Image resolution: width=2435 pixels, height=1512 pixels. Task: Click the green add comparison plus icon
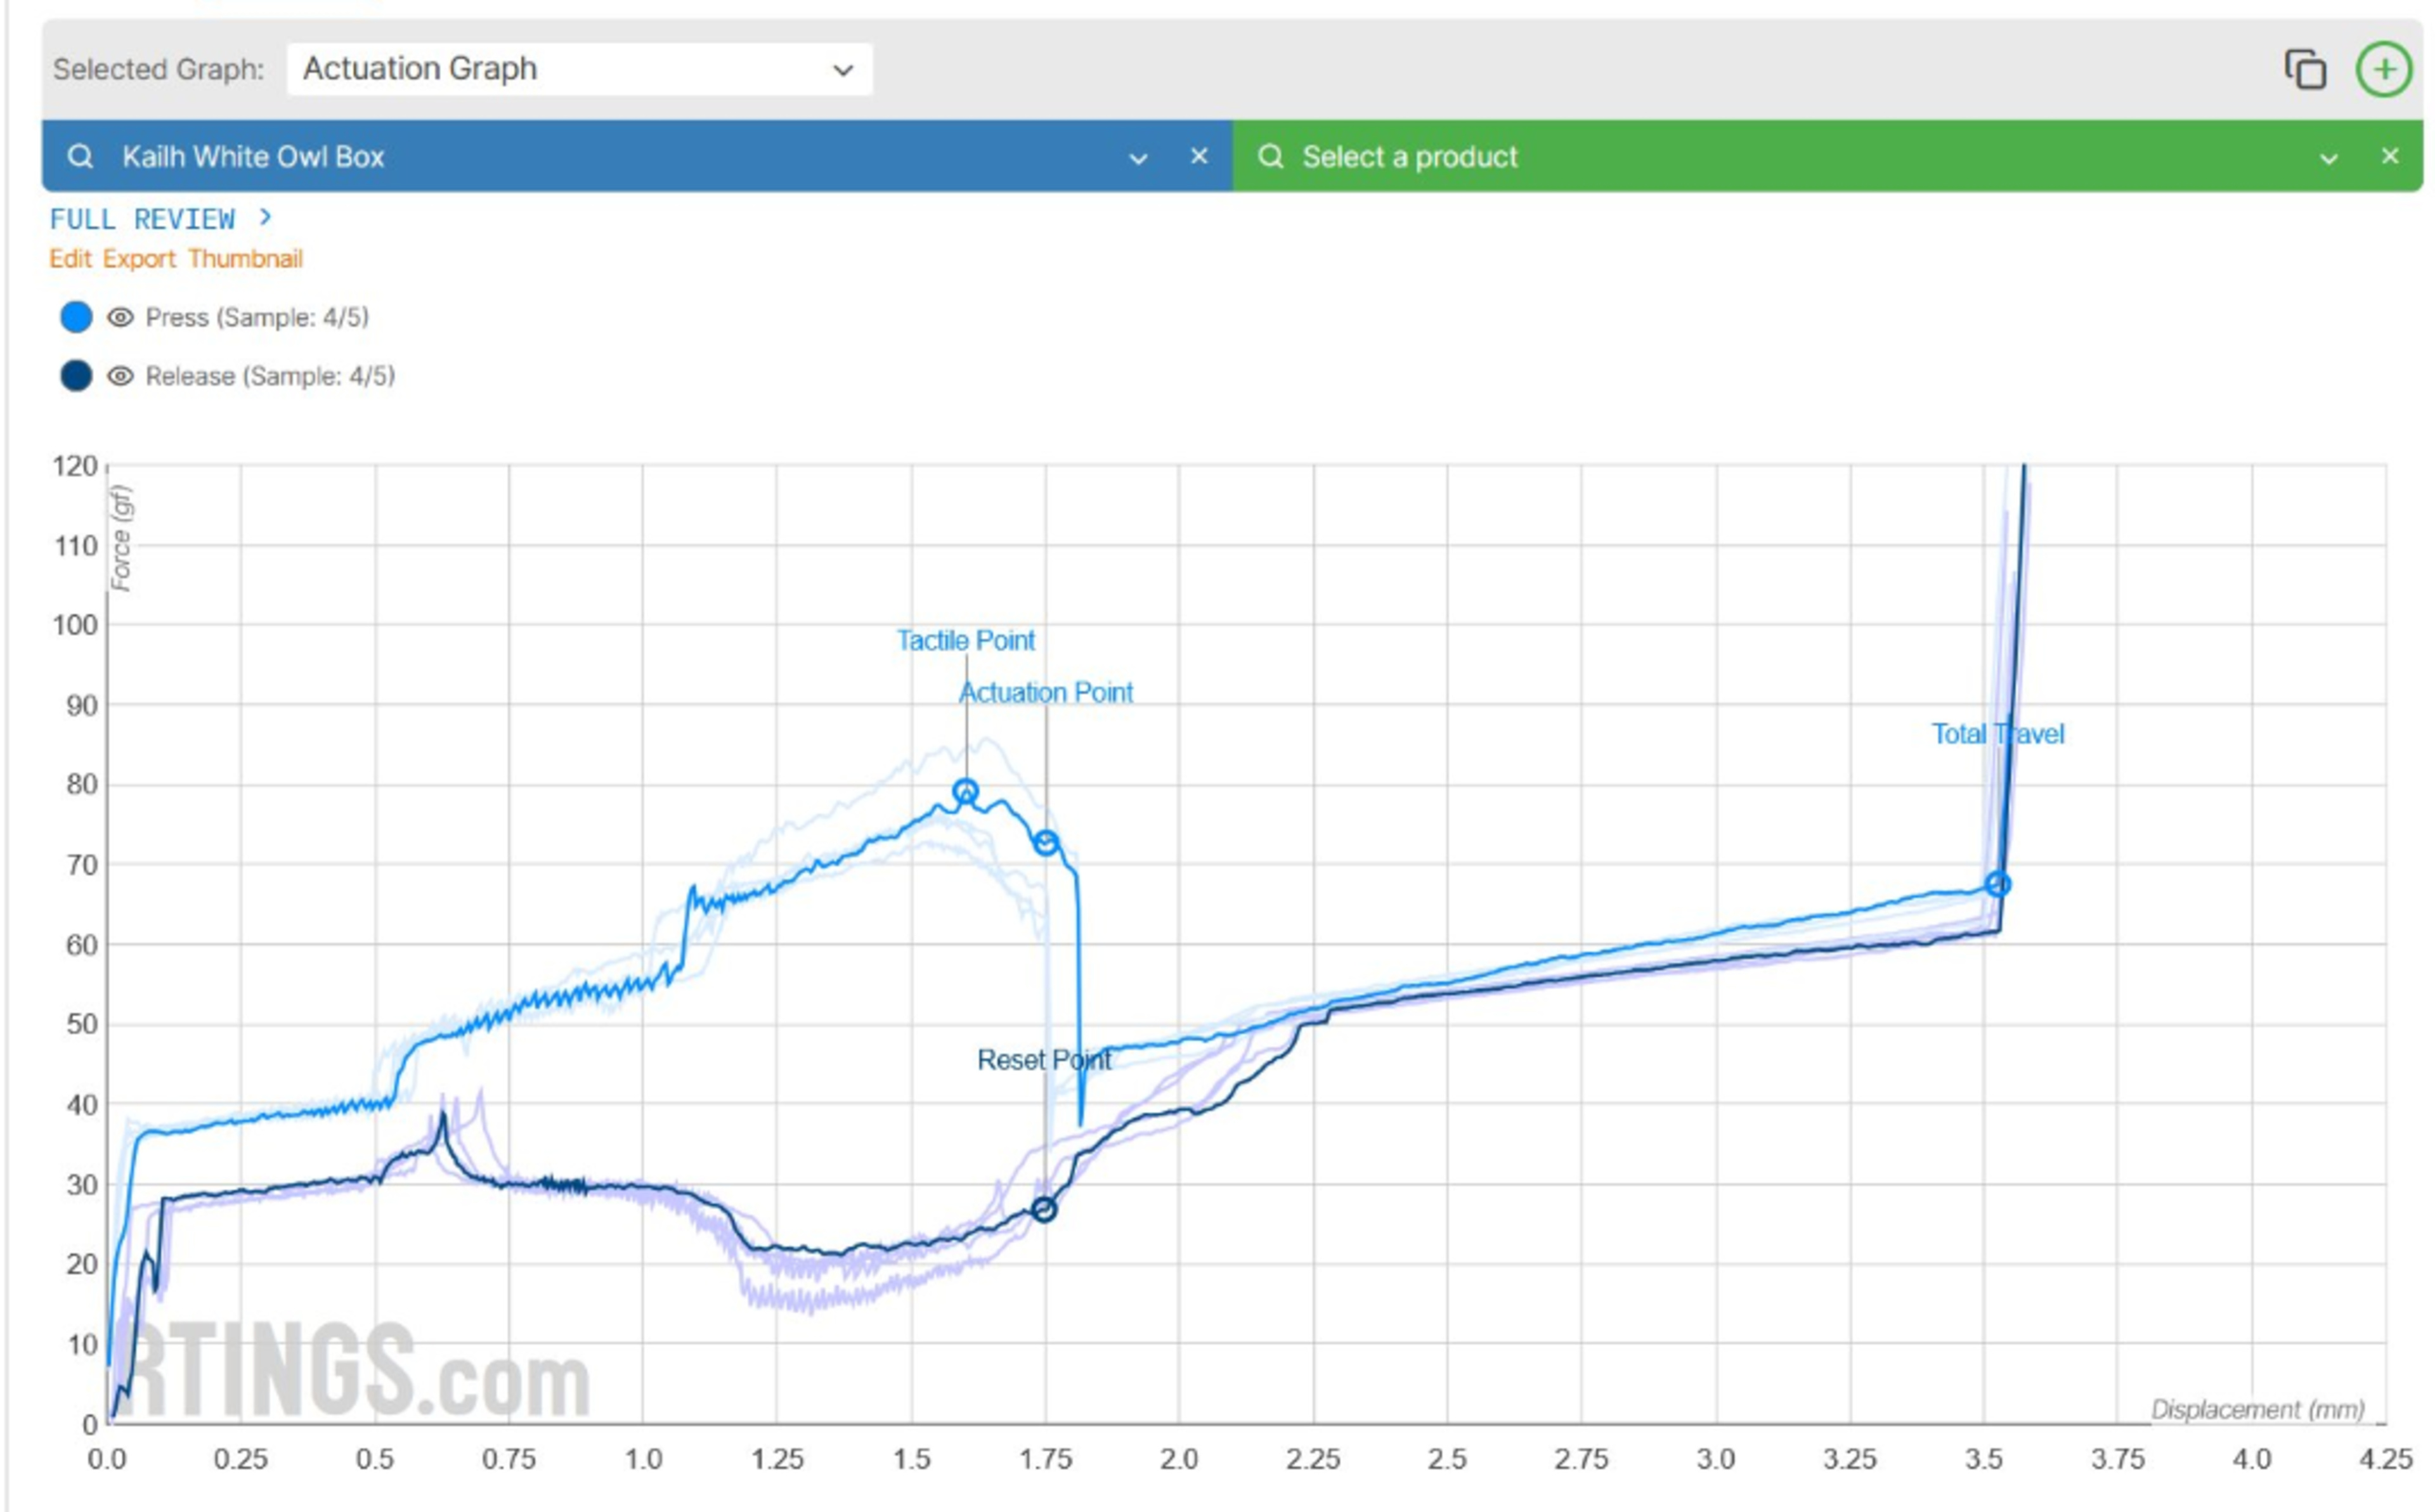click(2384, 70)
